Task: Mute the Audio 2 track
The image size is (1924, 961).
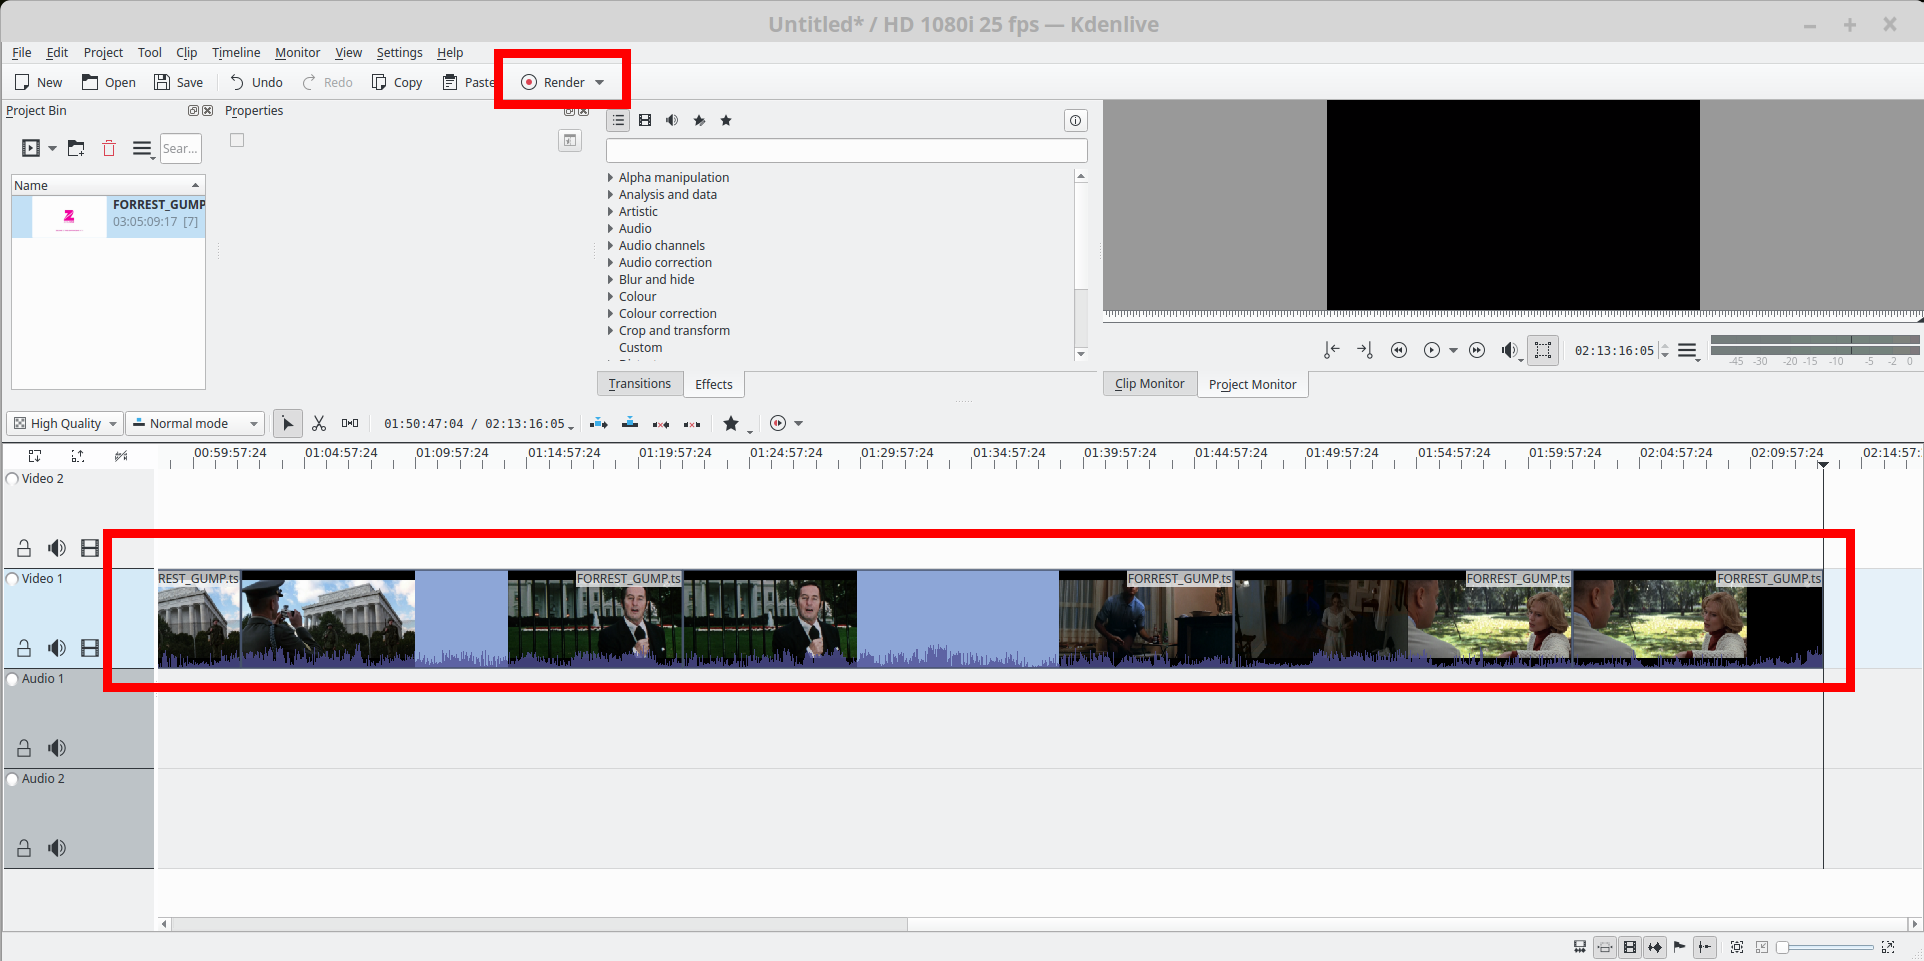Action: [57, 848]
